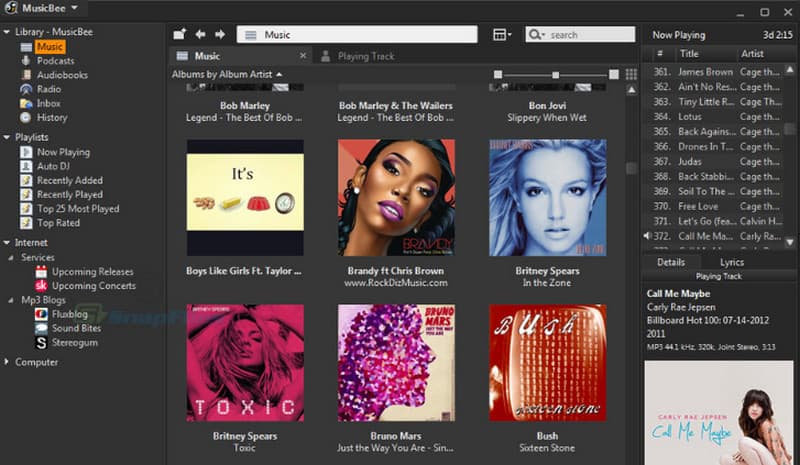The image size is (800, 465).
Task: Click Bon Jovi artist name
Action: pos(547,106)
